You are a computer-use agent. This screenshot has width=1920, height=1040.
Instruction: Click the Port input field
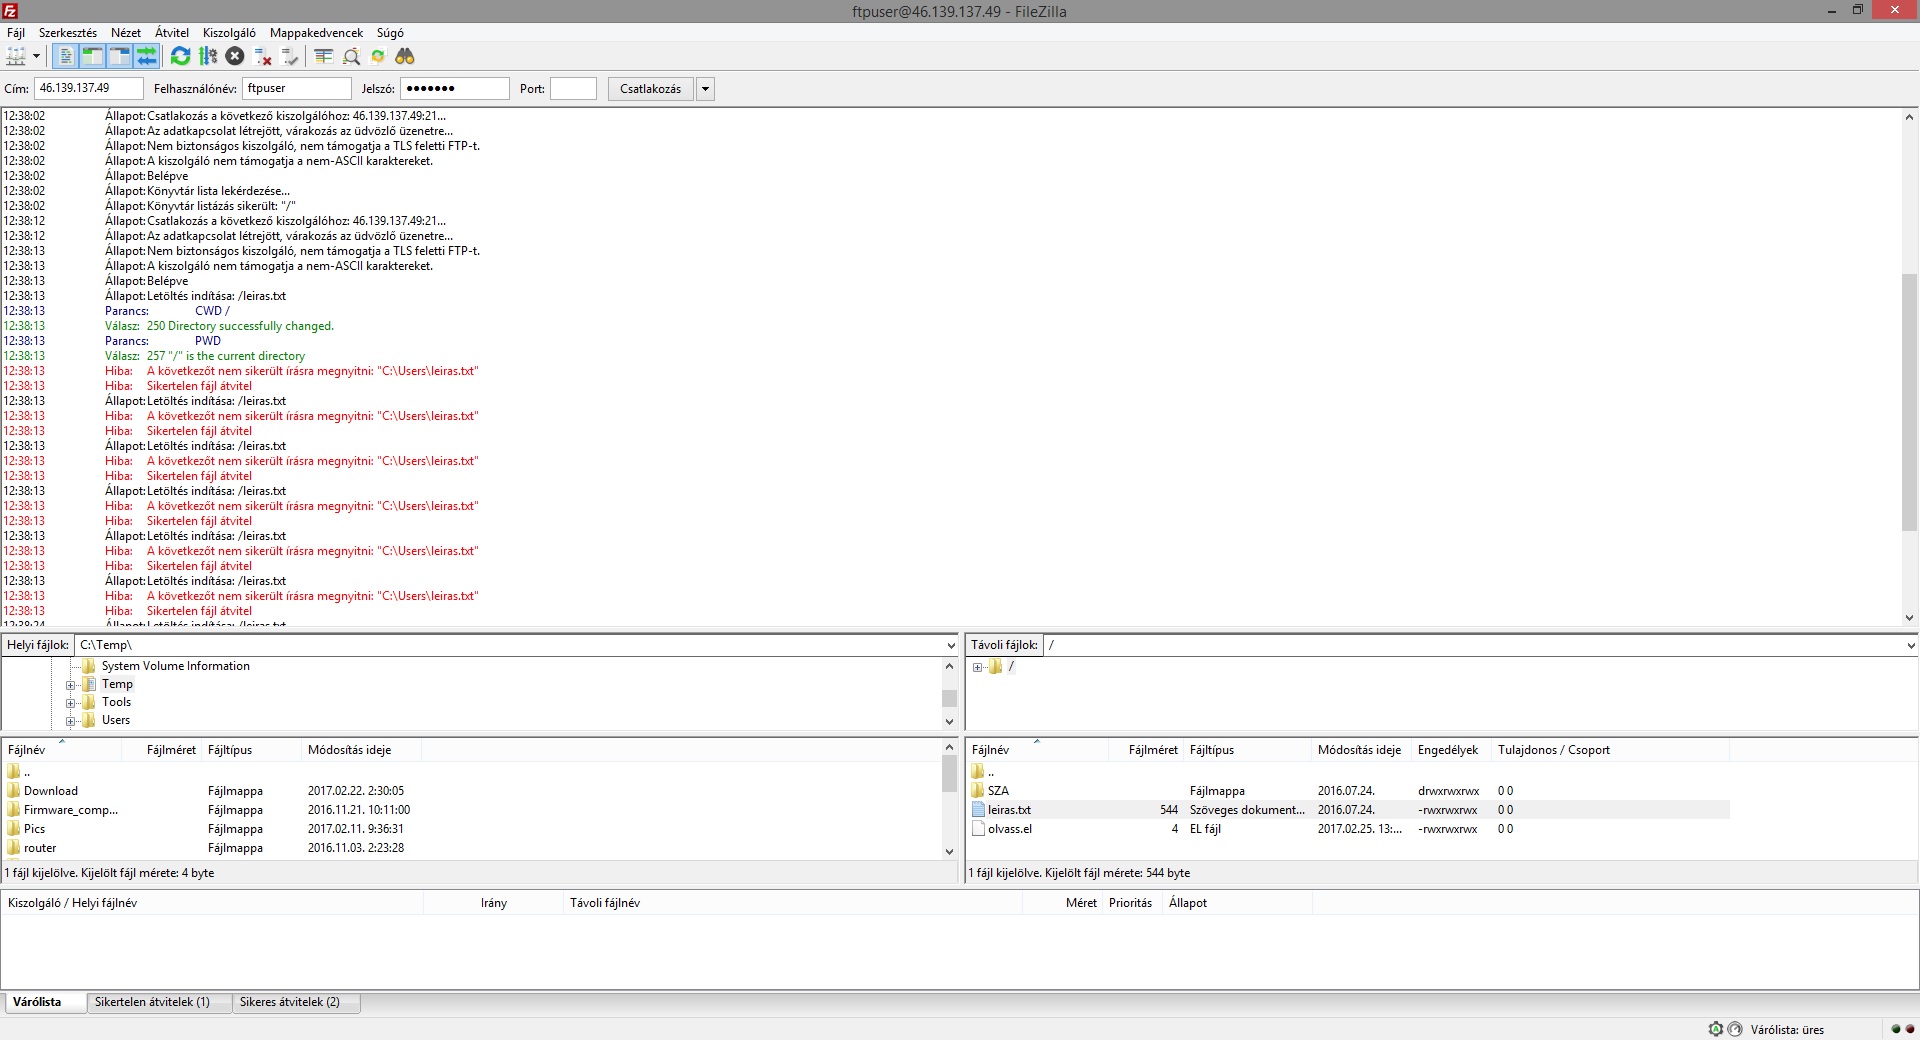(574, 89)
